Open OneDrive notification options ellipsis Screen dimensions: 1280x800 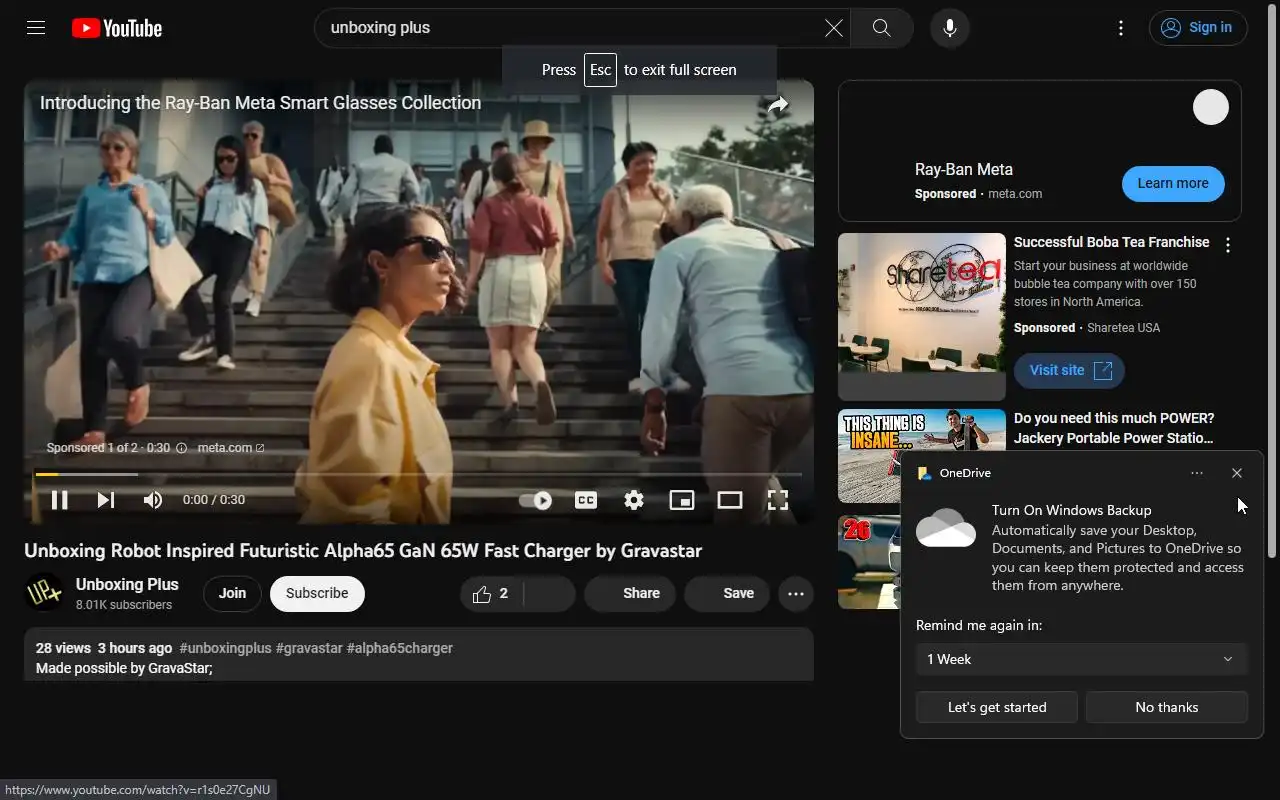1197,473
